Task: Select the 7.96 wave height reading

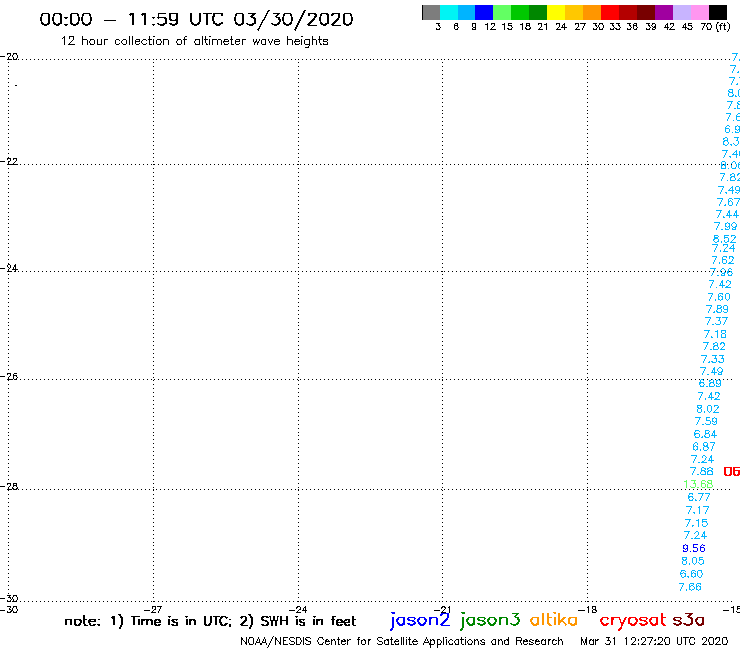Action: [722, 272]
